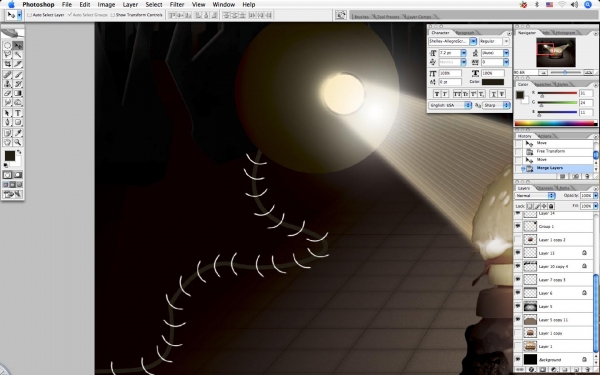Image resolution: width=600 pixels, height=375 pixels.
Task: Select the Path Selection tool
Action: tap(7, 113)
